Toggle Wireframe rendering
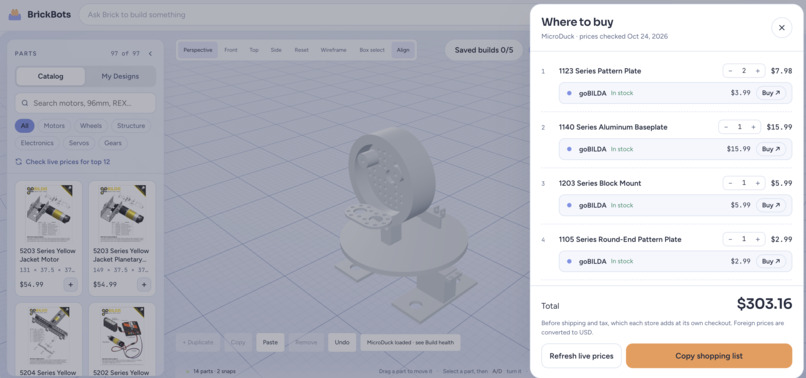806x378 pixels. pyautogui.click(x=334, y=50)
